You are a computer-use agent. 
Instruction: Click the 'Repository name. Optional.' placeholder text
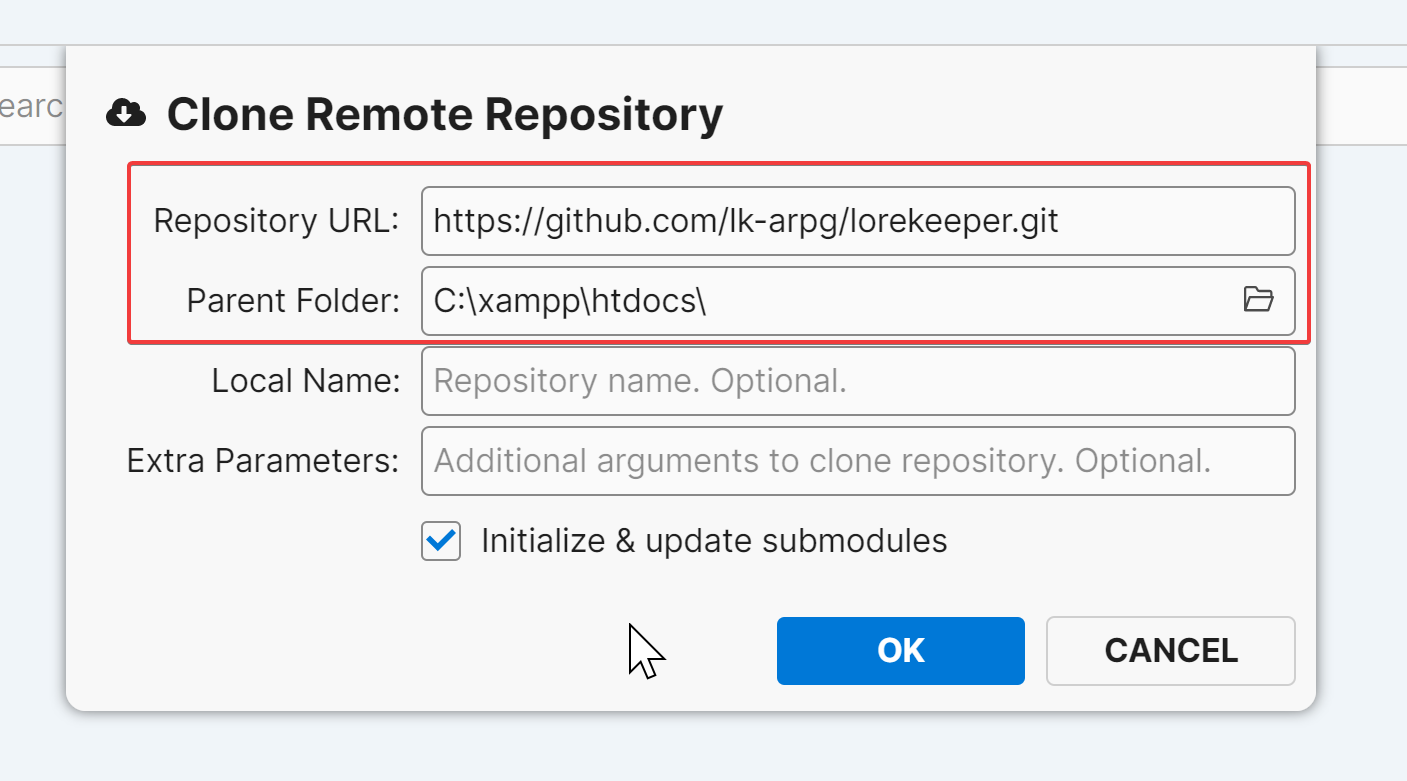point(640,381)
